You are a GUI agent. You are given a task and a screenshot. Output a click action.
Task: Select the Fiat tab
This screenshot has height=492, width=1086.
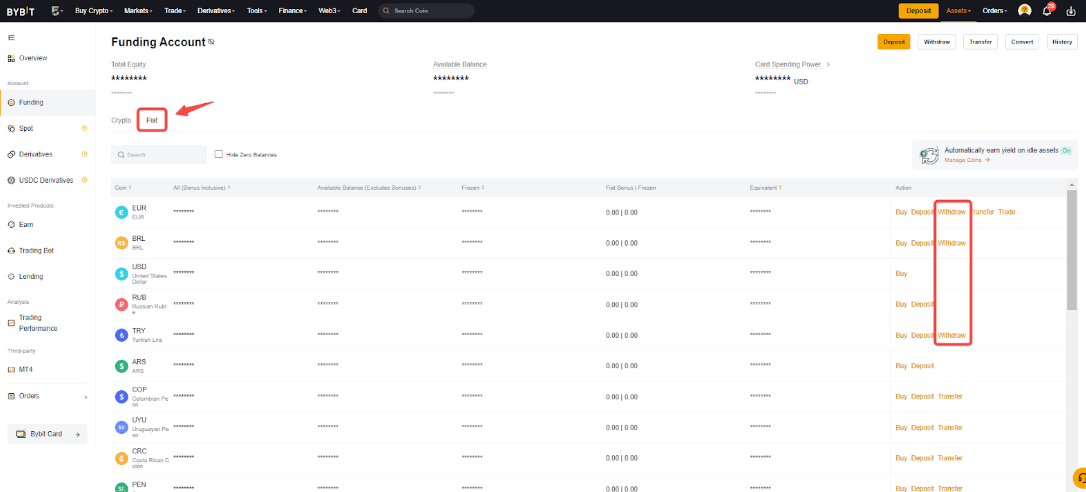pyautogui.click(x=152, y=120)
